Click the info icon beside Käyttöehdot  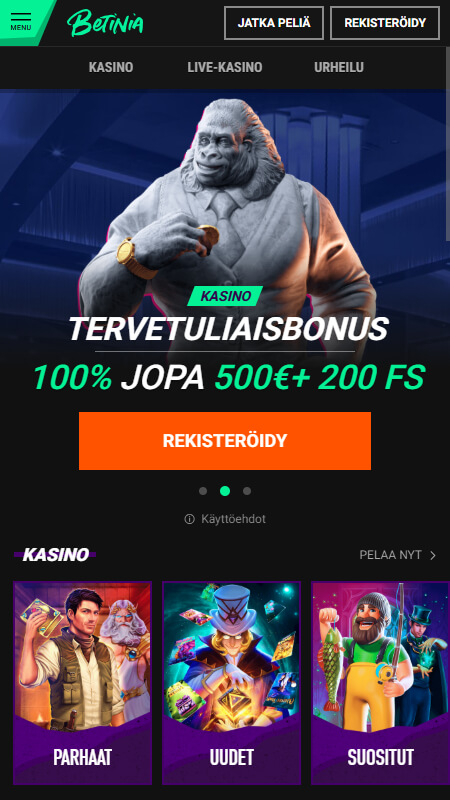pos(189,519)
